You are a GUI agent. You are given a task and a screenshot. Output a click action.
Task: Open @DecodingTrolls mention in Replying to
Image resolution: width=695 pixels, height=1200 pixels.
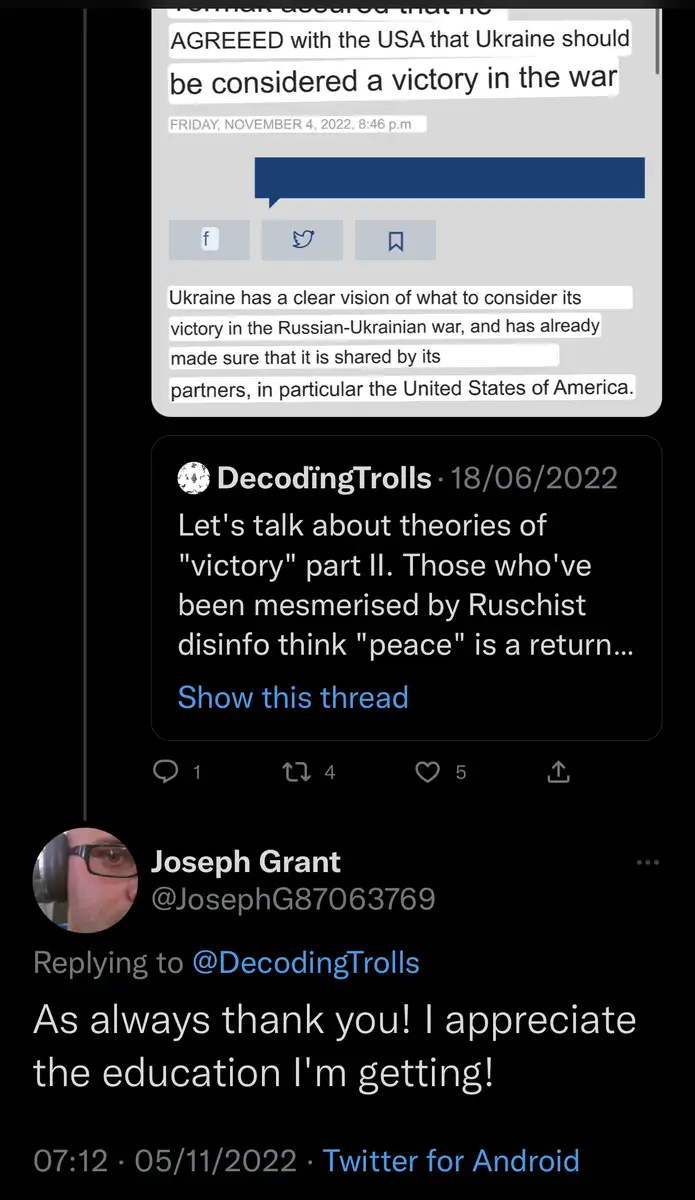pyautogui.click(x=304, y=963)
